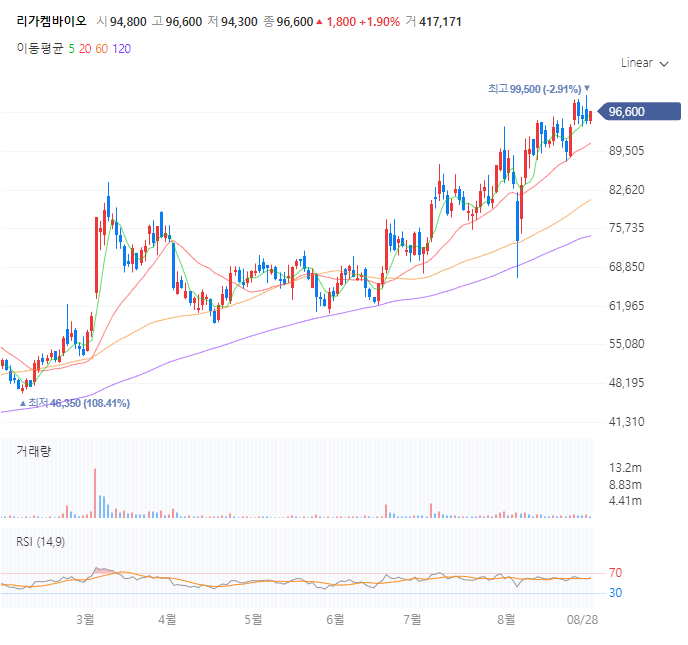Click the 8.83m volume axis label
The width and height of the screenshot is (688, 645).
pyautogui.click(x=625, y=484)
